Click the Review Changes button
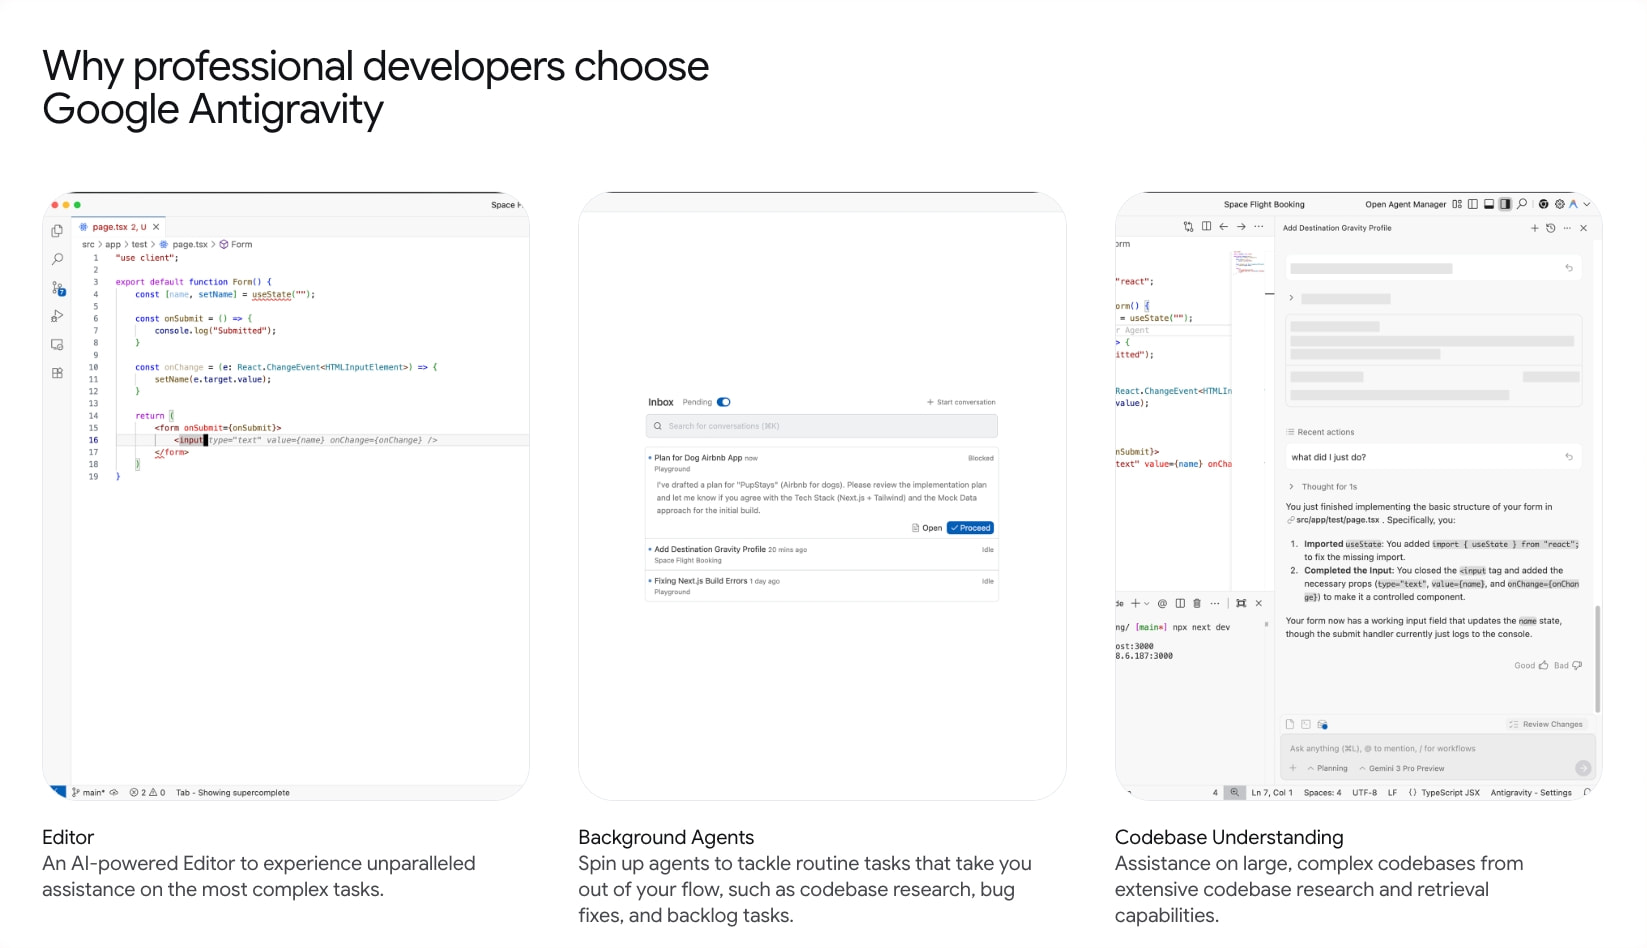The image size is (1647, 948). coord(1546,724)
